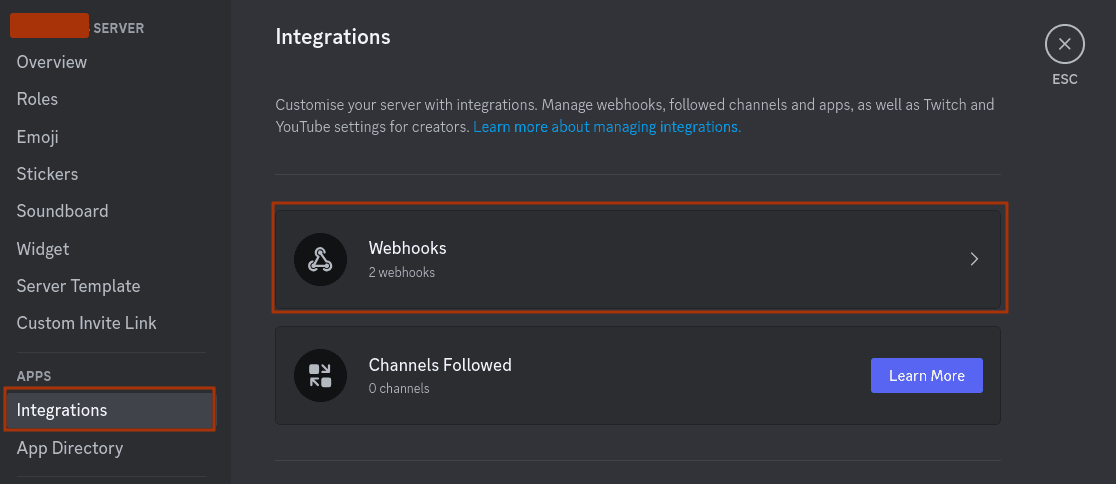Select Emoji from the server settings
The image size is (1116, 484).
point(39,137)
